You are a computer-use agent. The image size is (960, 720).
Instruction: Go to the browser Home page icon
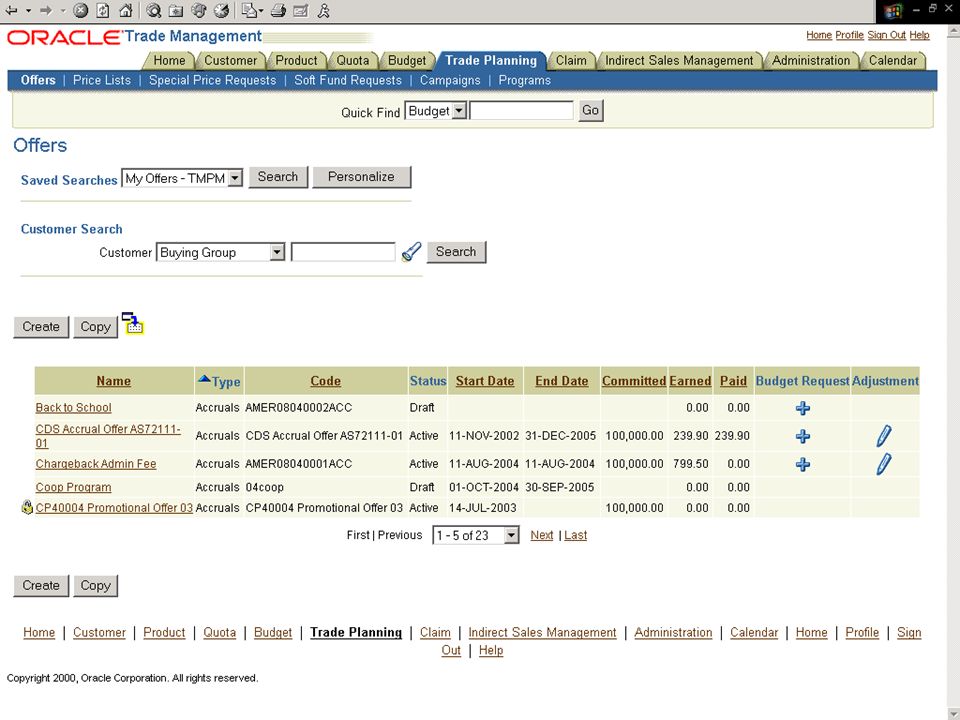point(126,10)
